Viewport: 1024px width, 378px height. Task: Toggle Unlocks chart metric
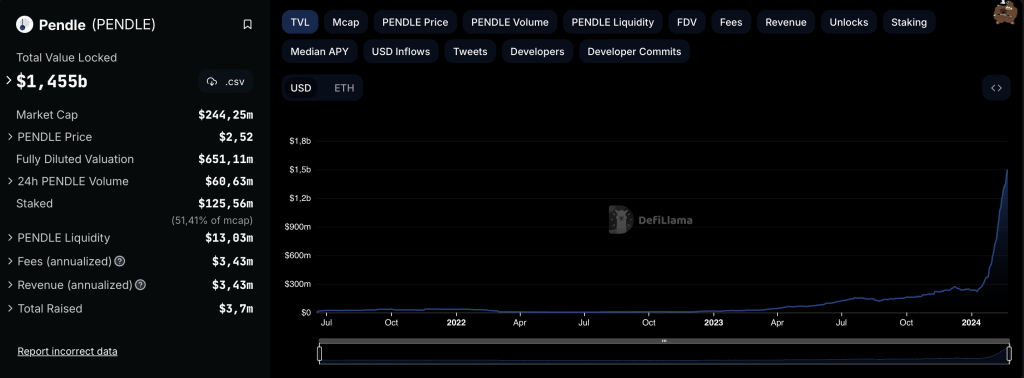[849, 22]
